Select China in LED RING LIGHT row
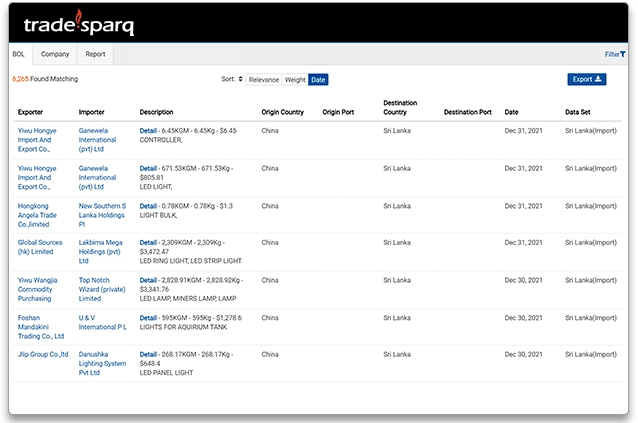 click(270, 242)
